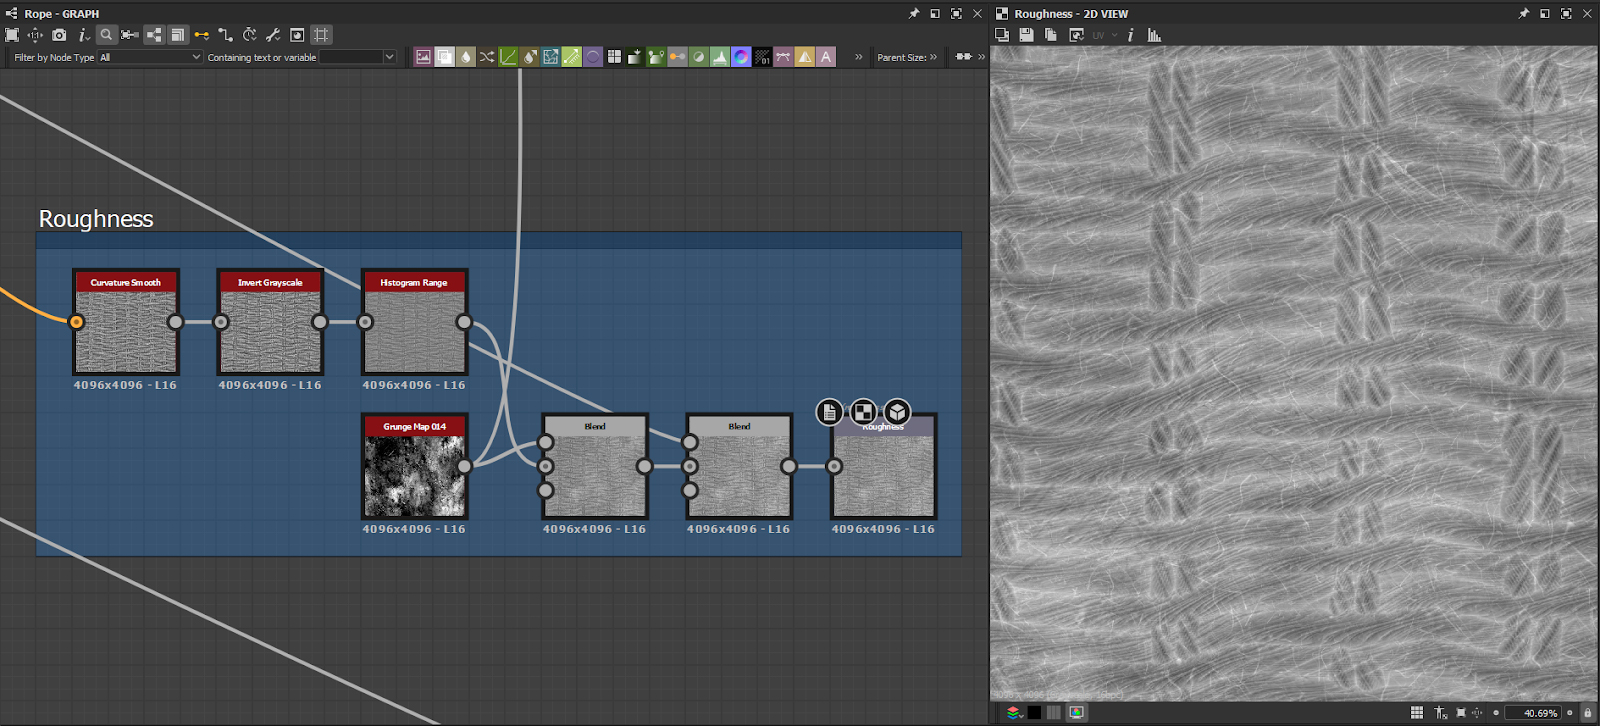
Task: Open the Filter by Node Type dropdown
Action: click(x=150, y=57)
